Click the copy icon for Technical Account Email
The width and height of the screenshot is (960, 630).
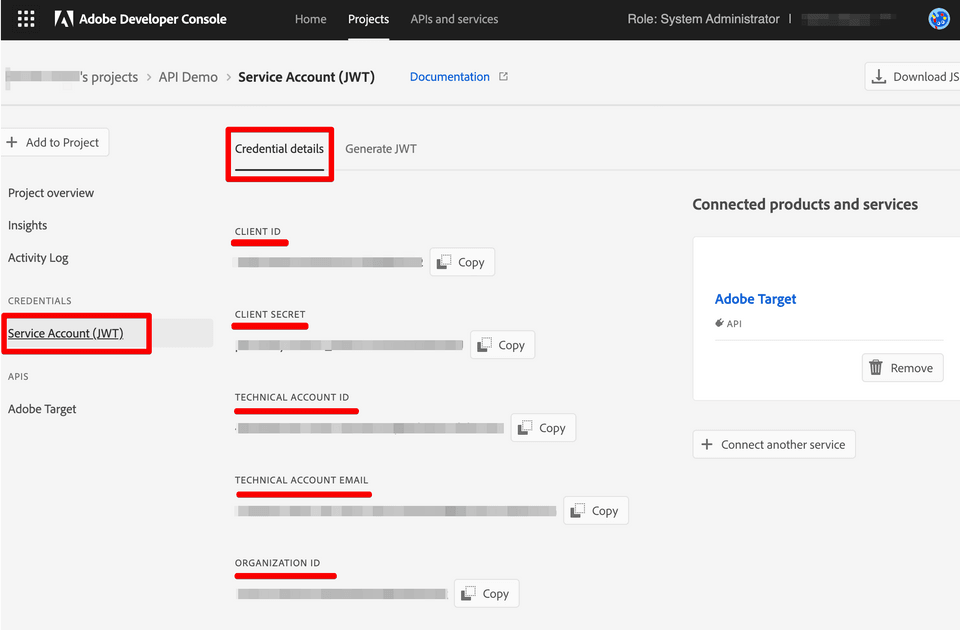(577, 511)
